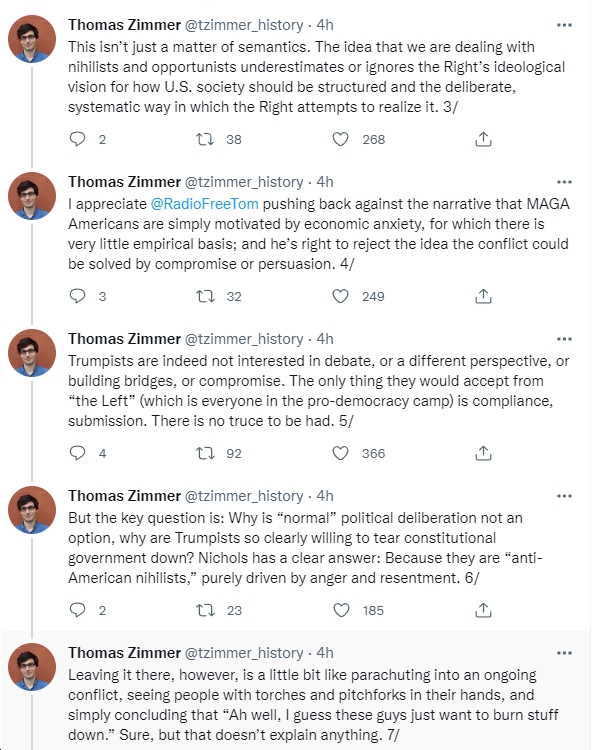595x750 pixels.
Task: Reply to the tweet with 3 replies
Action: [x=77, y=296]
